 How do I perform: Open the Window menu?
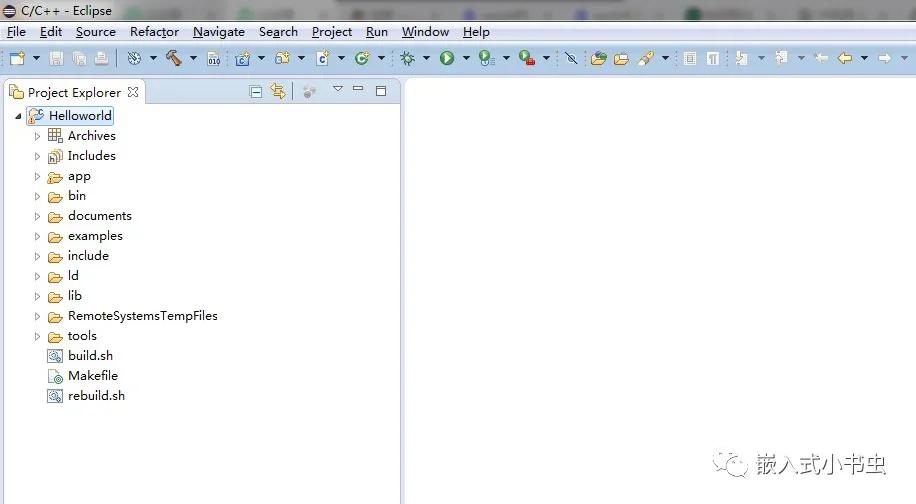[x=425, y=32]
